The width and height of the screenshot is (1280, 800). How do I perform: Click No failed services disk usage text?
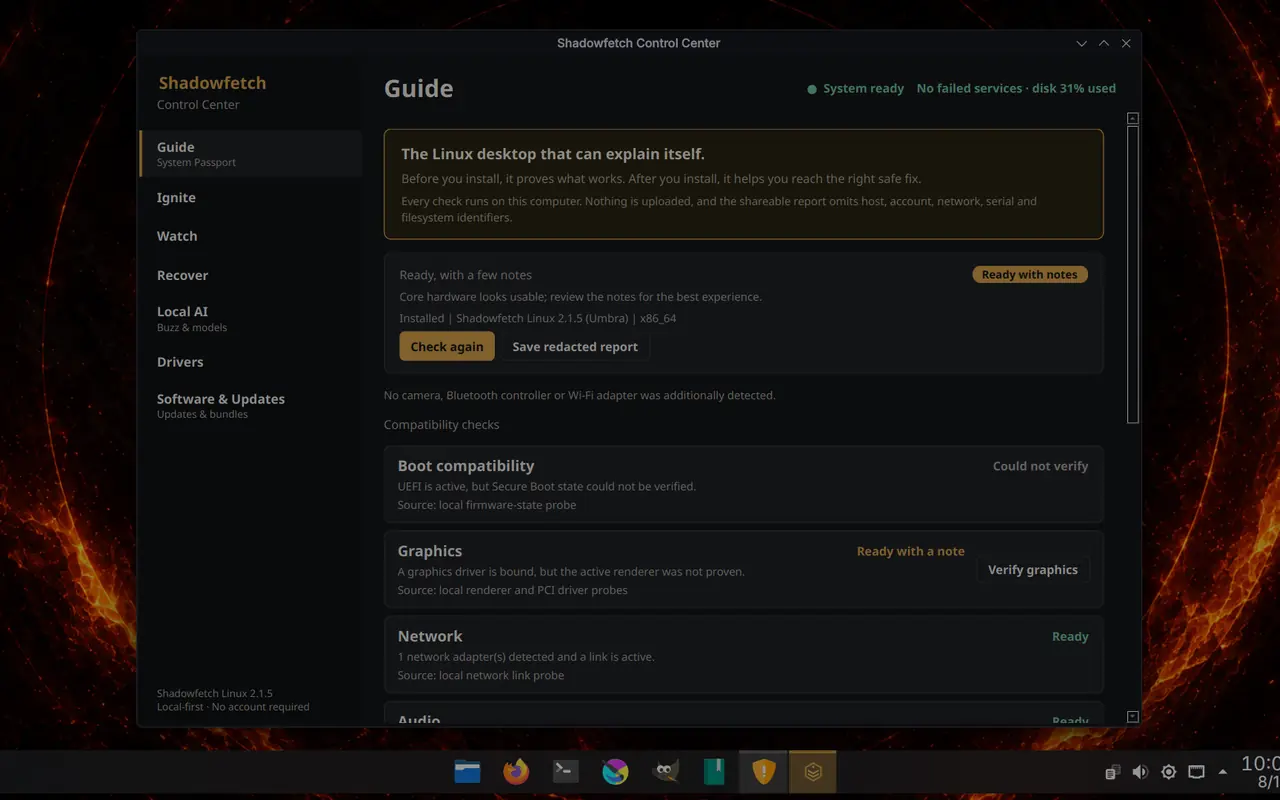tap(1016, 88)
